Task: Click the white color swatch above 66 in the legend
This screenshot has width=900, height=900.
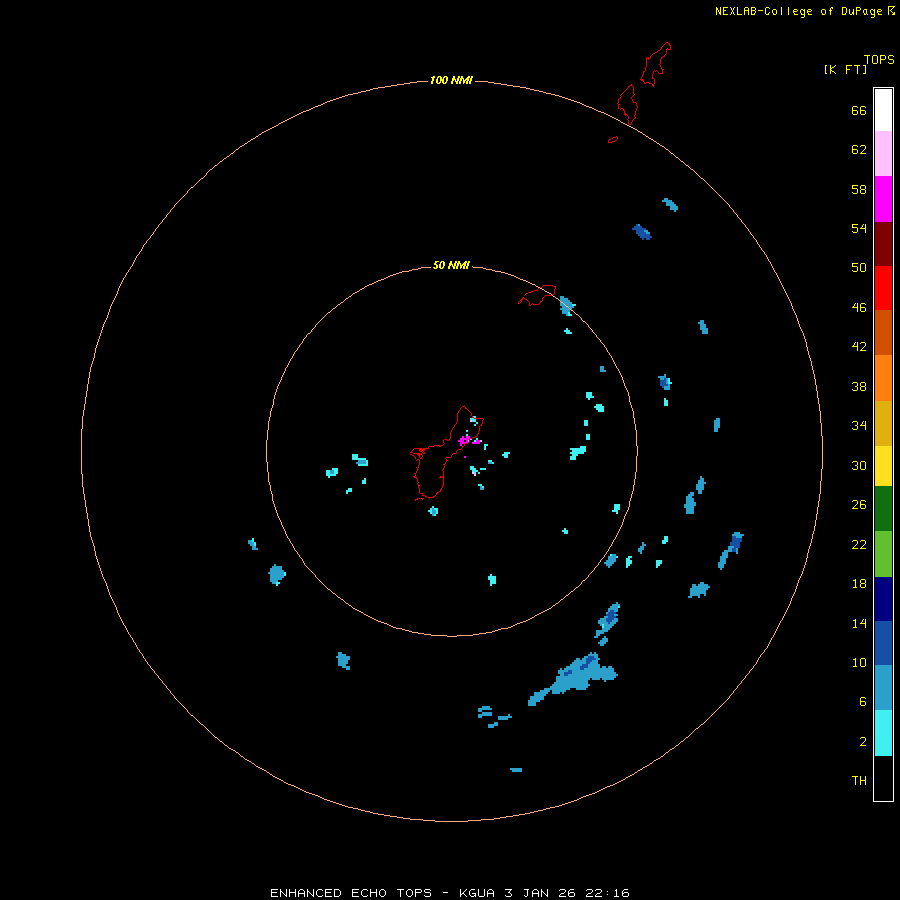Action: pos(883,110)
